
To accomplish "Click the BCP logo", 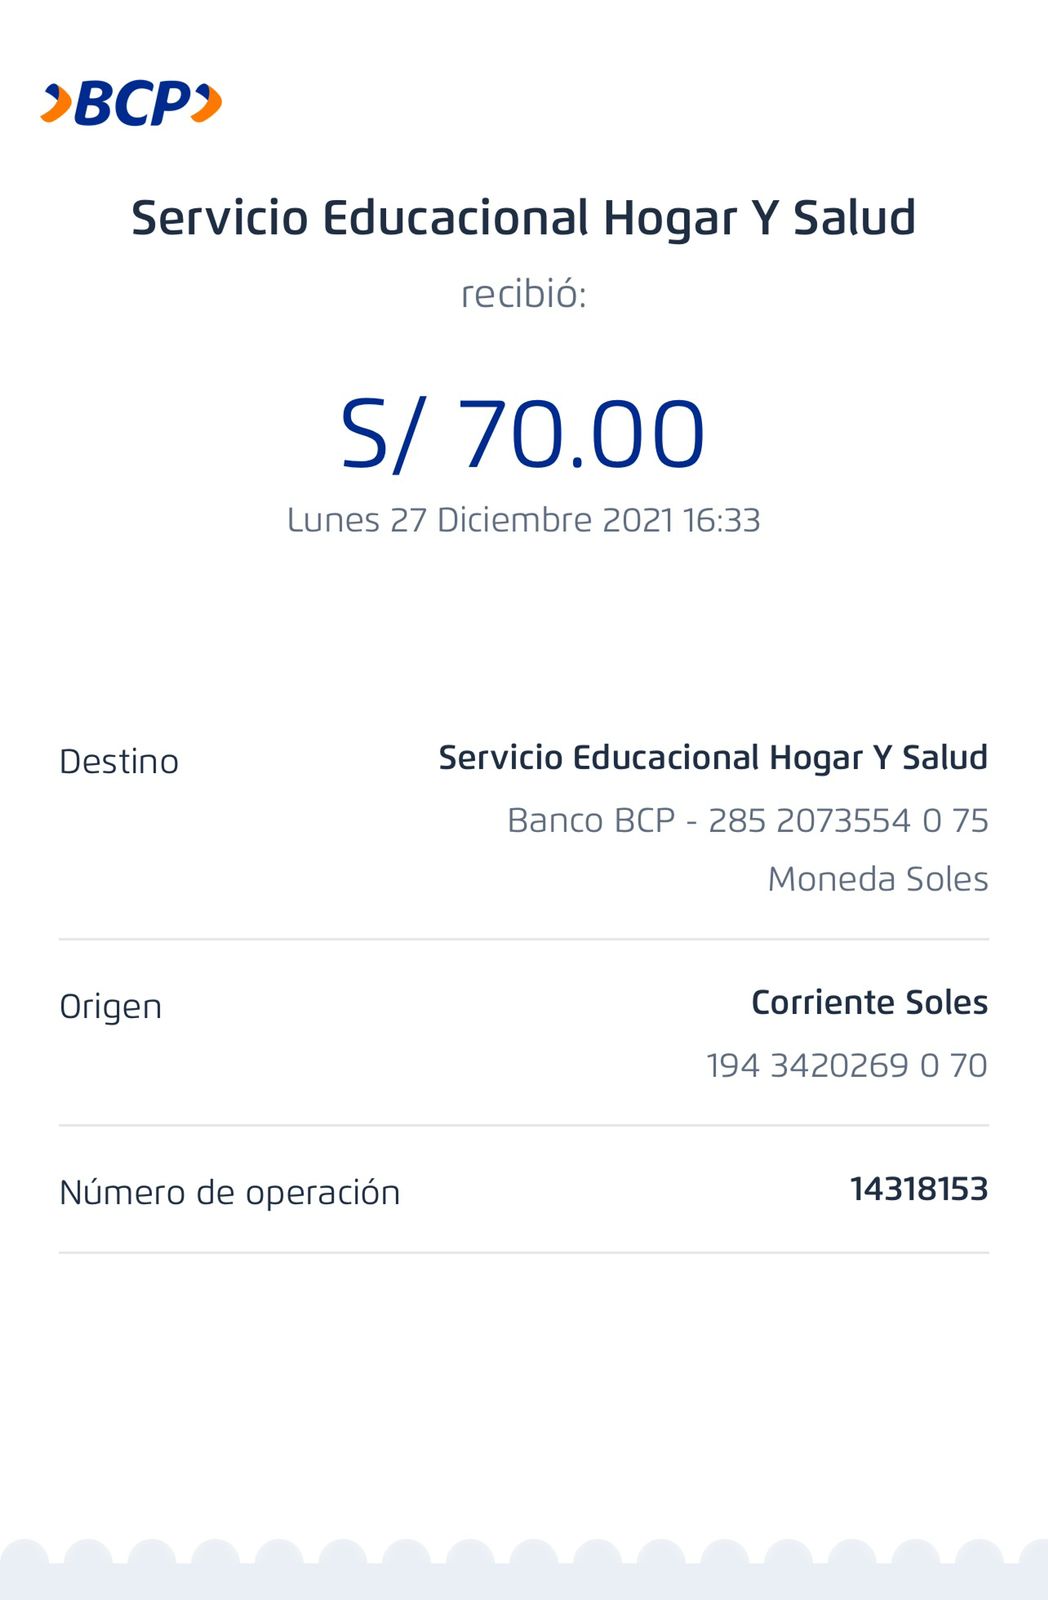I will coord(131,104).
